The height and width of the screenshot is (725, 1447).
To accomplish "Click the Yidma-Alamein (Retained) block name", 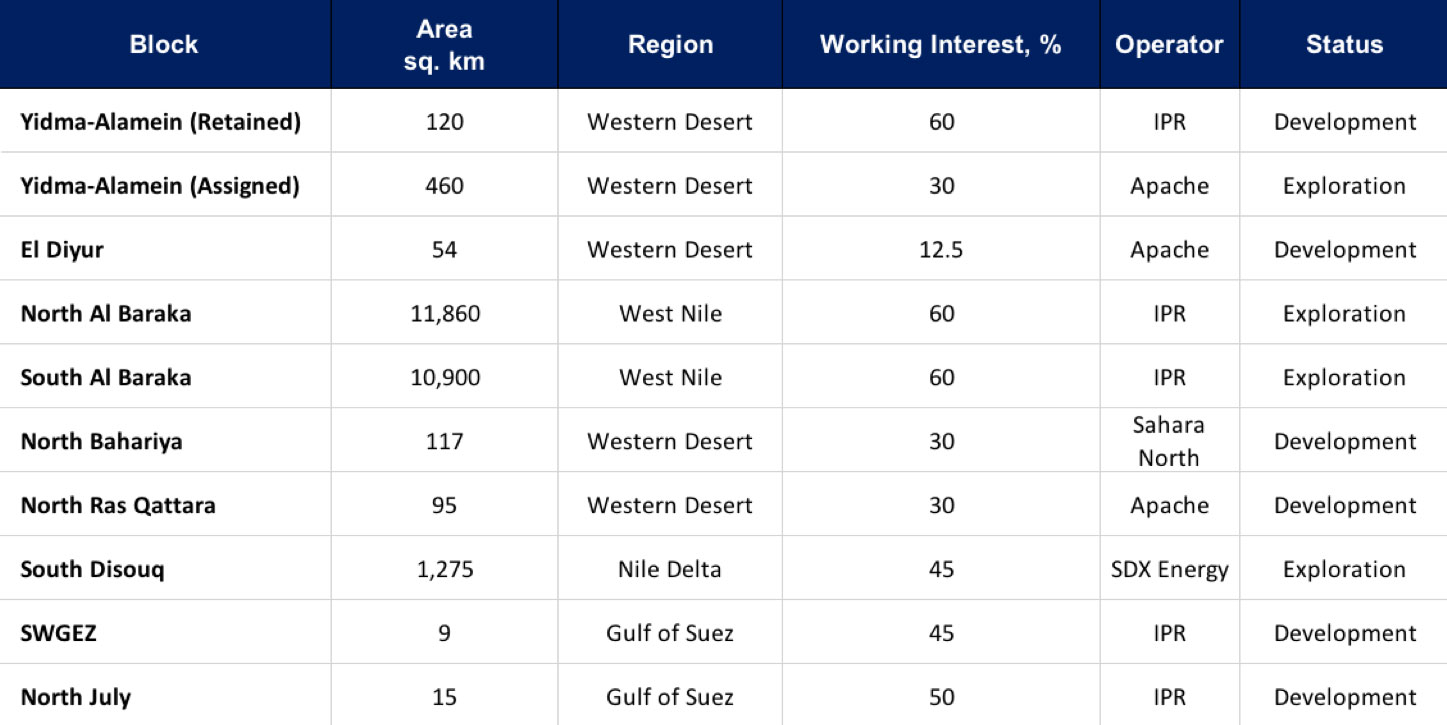I will [x=161, y=122].
